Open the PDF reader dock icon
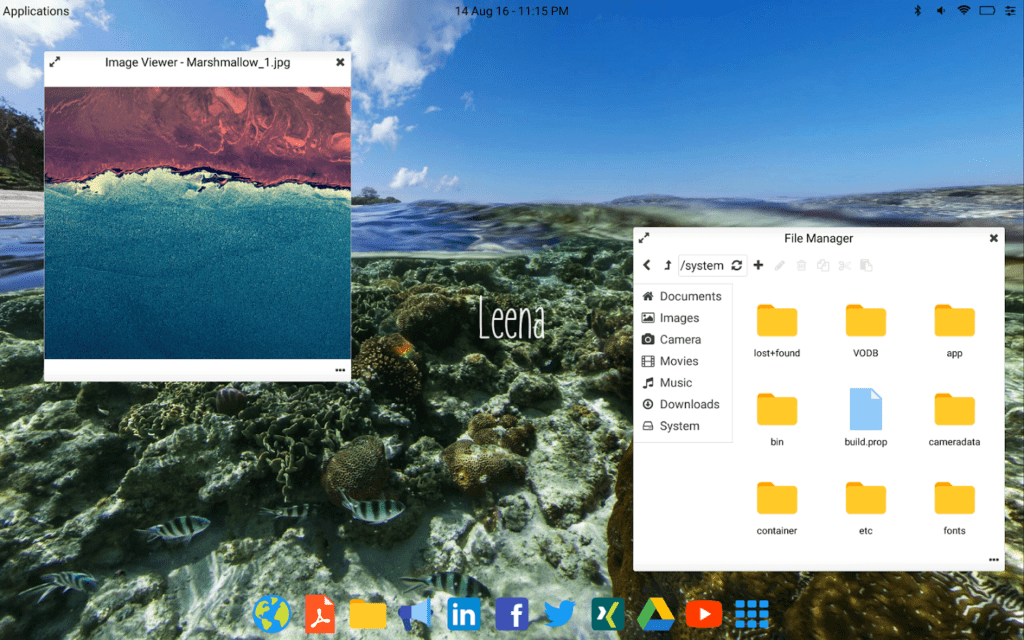 (x=320, y=614)
